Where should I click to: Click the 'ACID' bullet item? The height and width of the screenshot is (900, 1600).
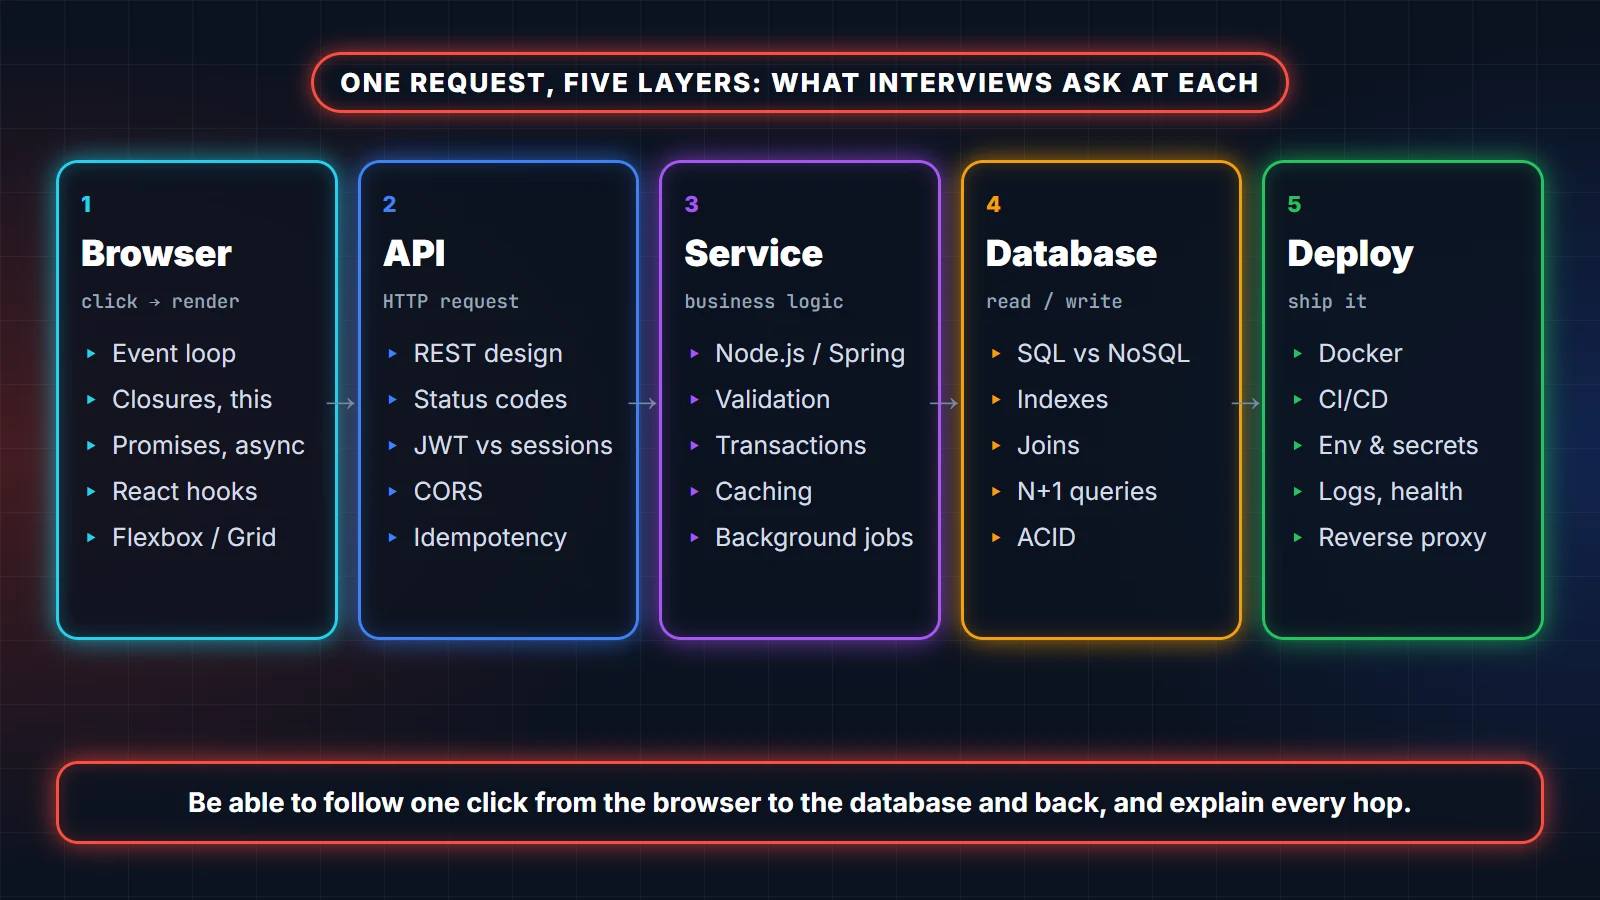click(x=1046, y=537)
